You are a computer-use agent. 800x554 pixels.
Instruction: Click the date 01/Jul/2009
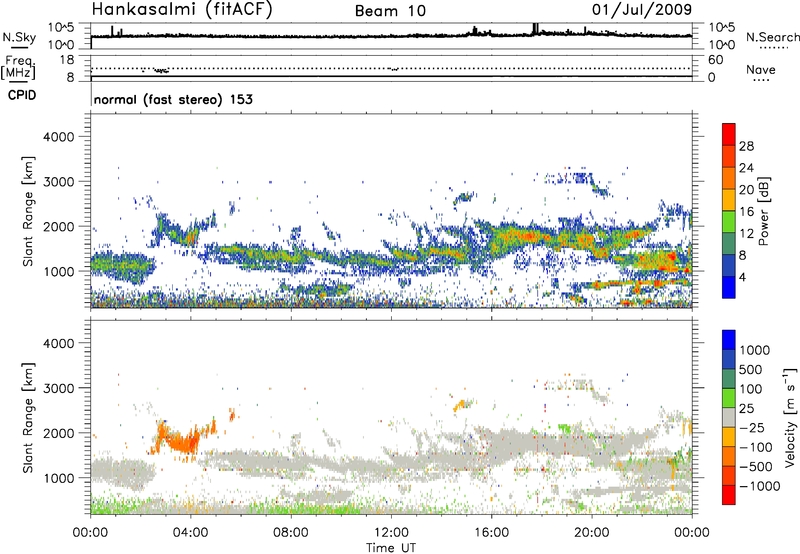click(642, 10)
